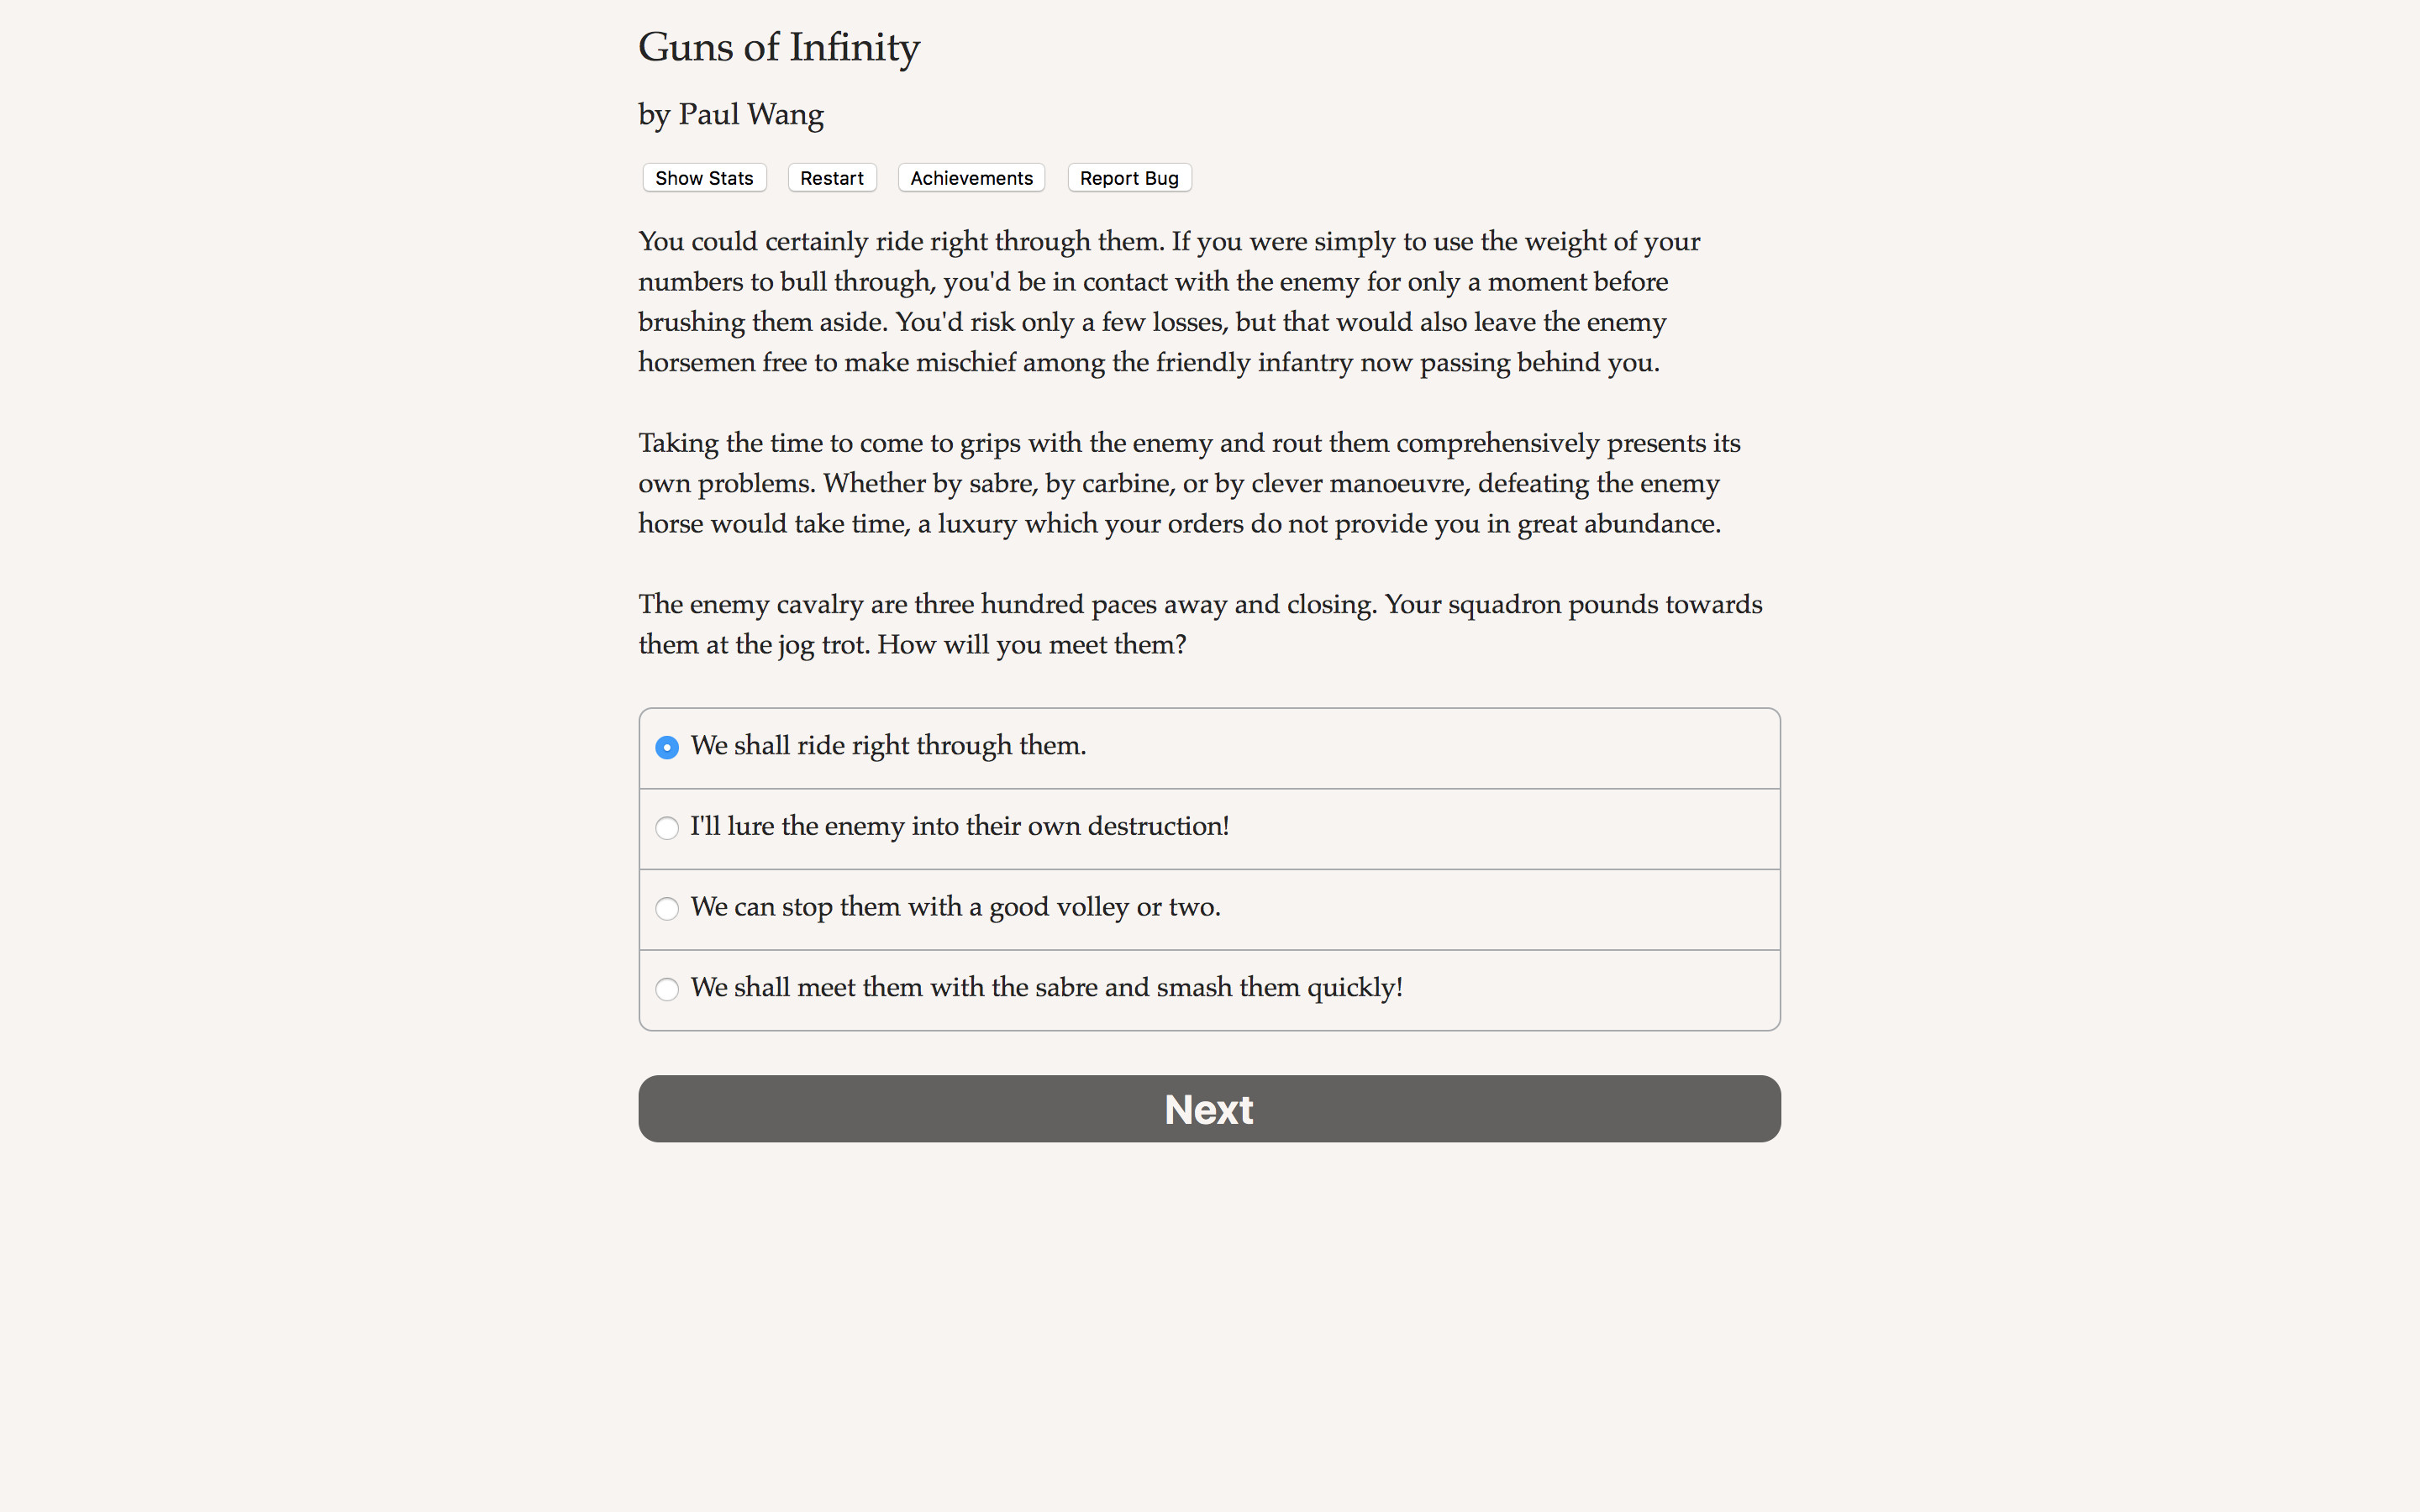
Task: Click paragraph starting 'You could certainly ride'
Action: pos(1170,302)
